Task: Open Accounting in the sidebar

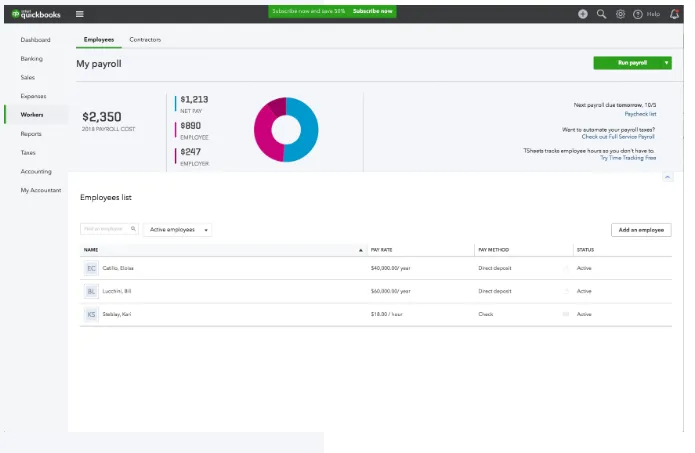Action: point(36,172)
